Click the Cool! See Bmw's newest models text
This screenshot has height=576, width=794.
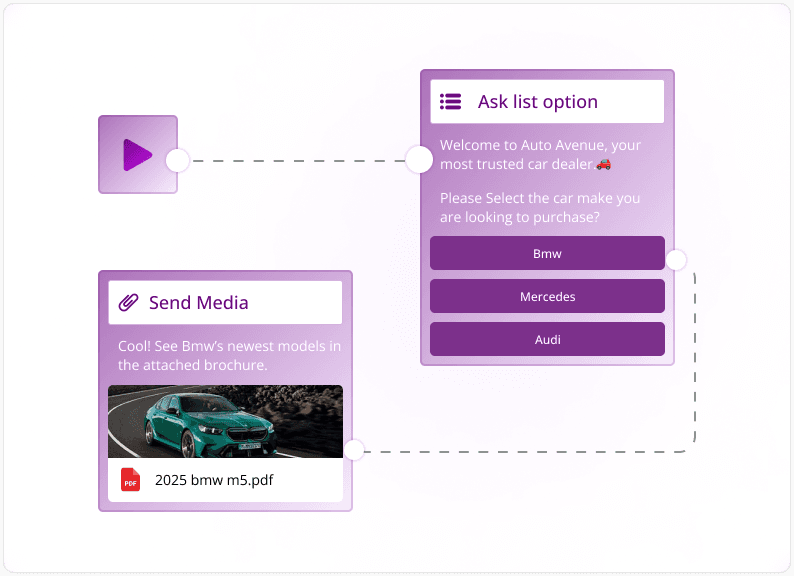pos(229,355)
